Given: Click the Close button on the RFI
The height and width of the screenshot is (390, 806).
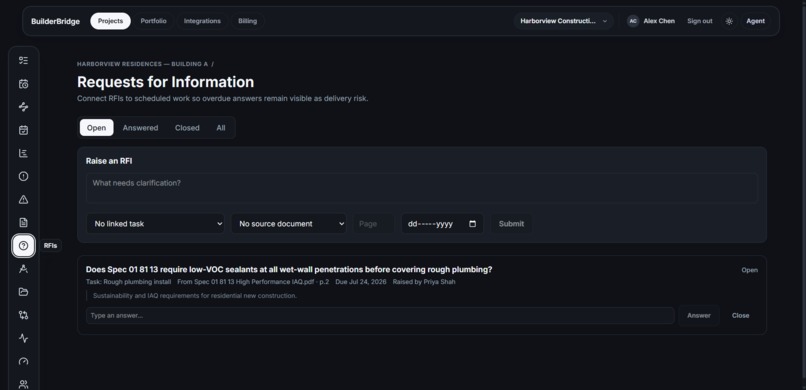Looking at the screenshot, I should point(740,315).
